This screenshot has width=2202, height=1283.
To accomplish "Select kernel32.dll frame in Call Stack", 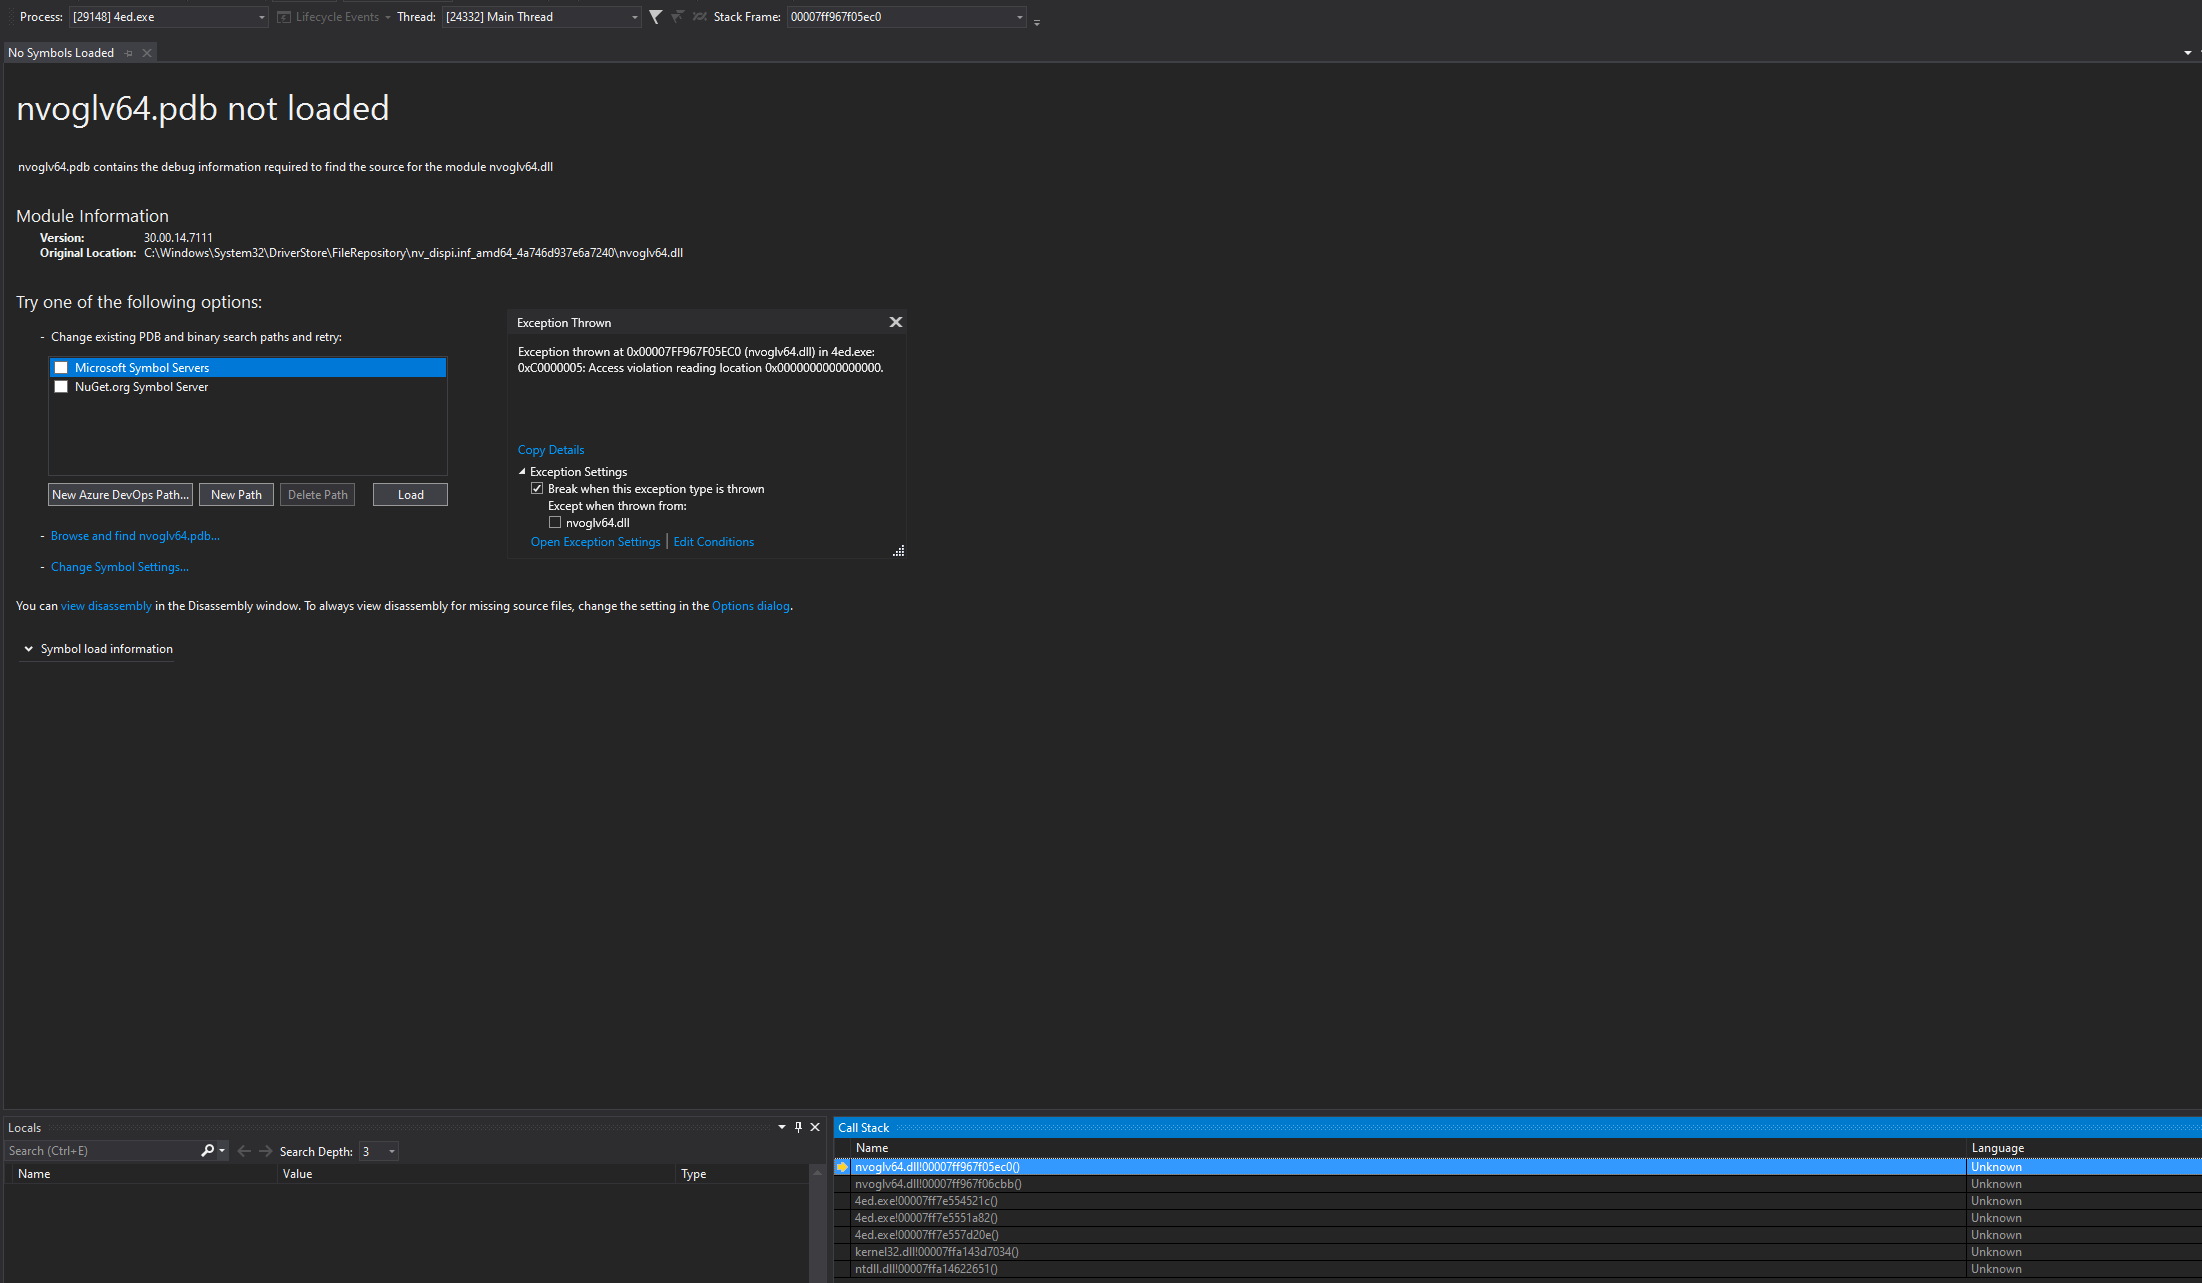I will 936,1252.
